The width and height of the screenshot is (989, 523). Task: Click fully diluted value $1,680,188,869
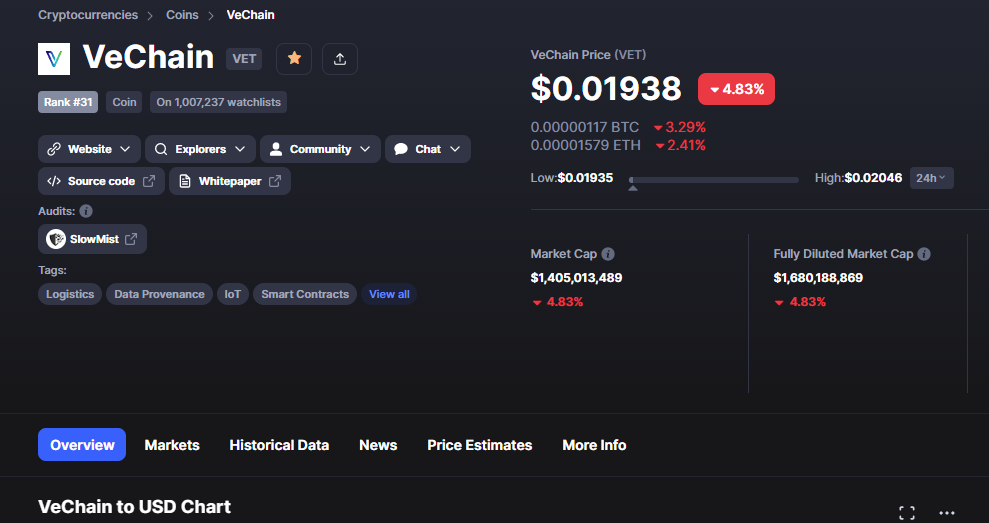(x=818, y=278)
